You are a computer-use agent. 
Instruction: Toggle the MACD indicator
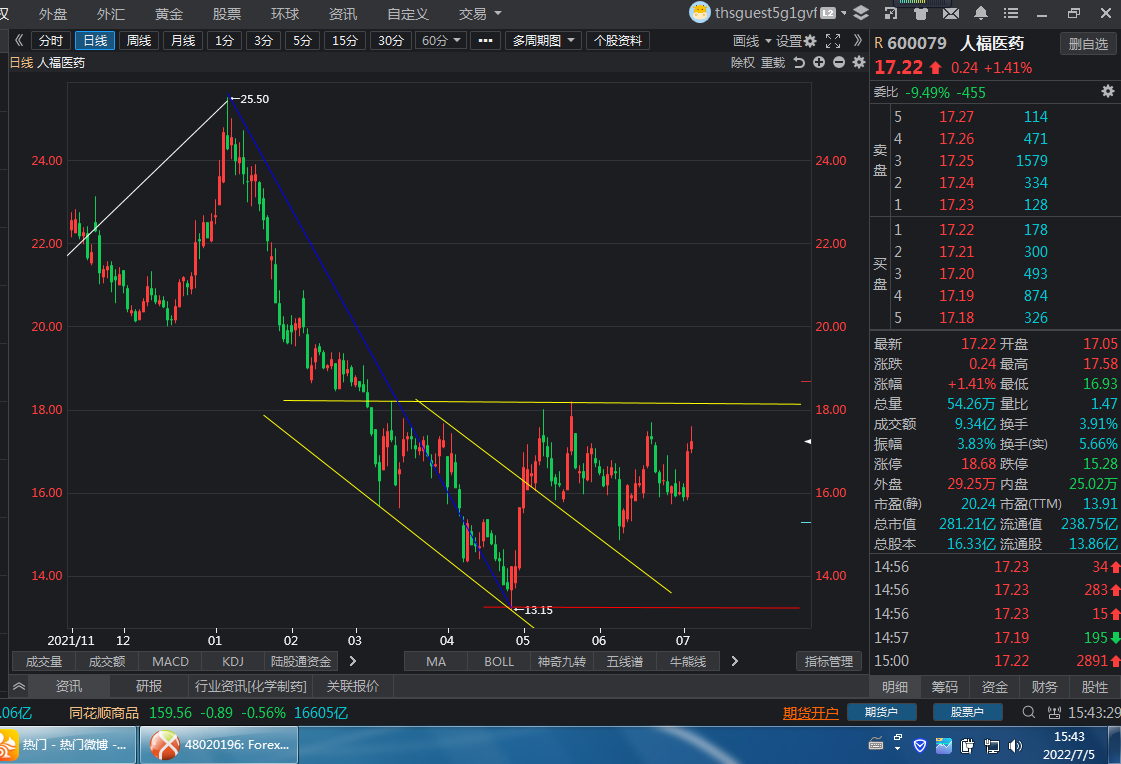pos(170,662)
